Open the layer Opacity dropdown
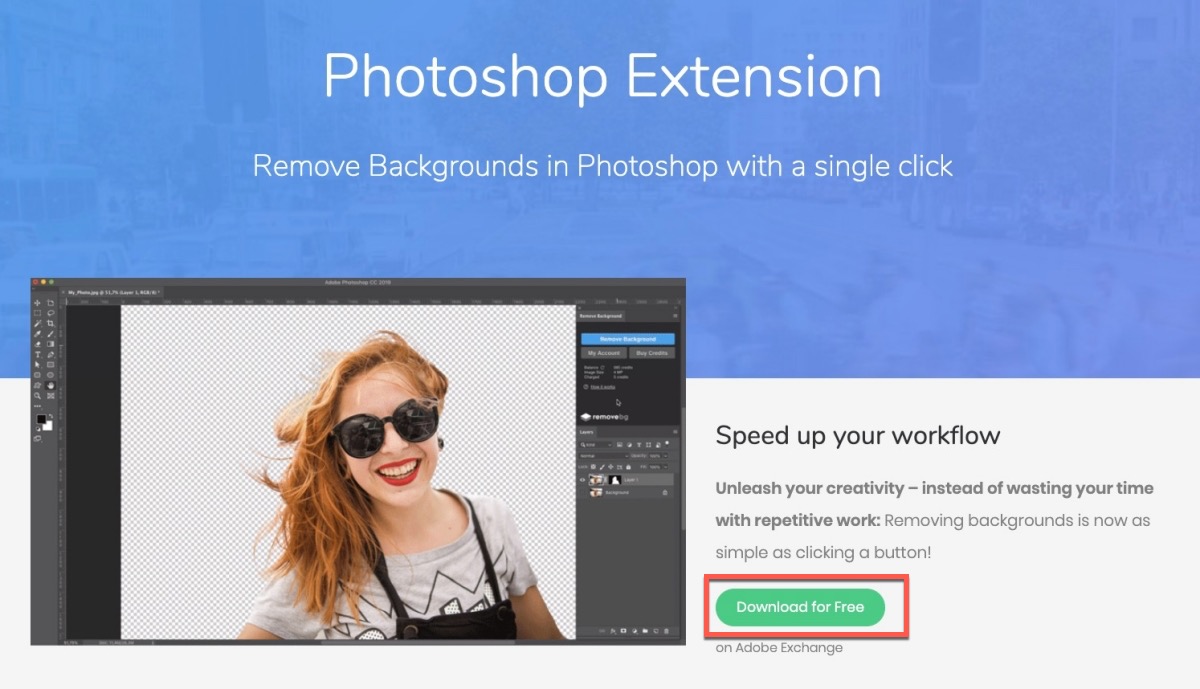 click(x=665, y=456)
